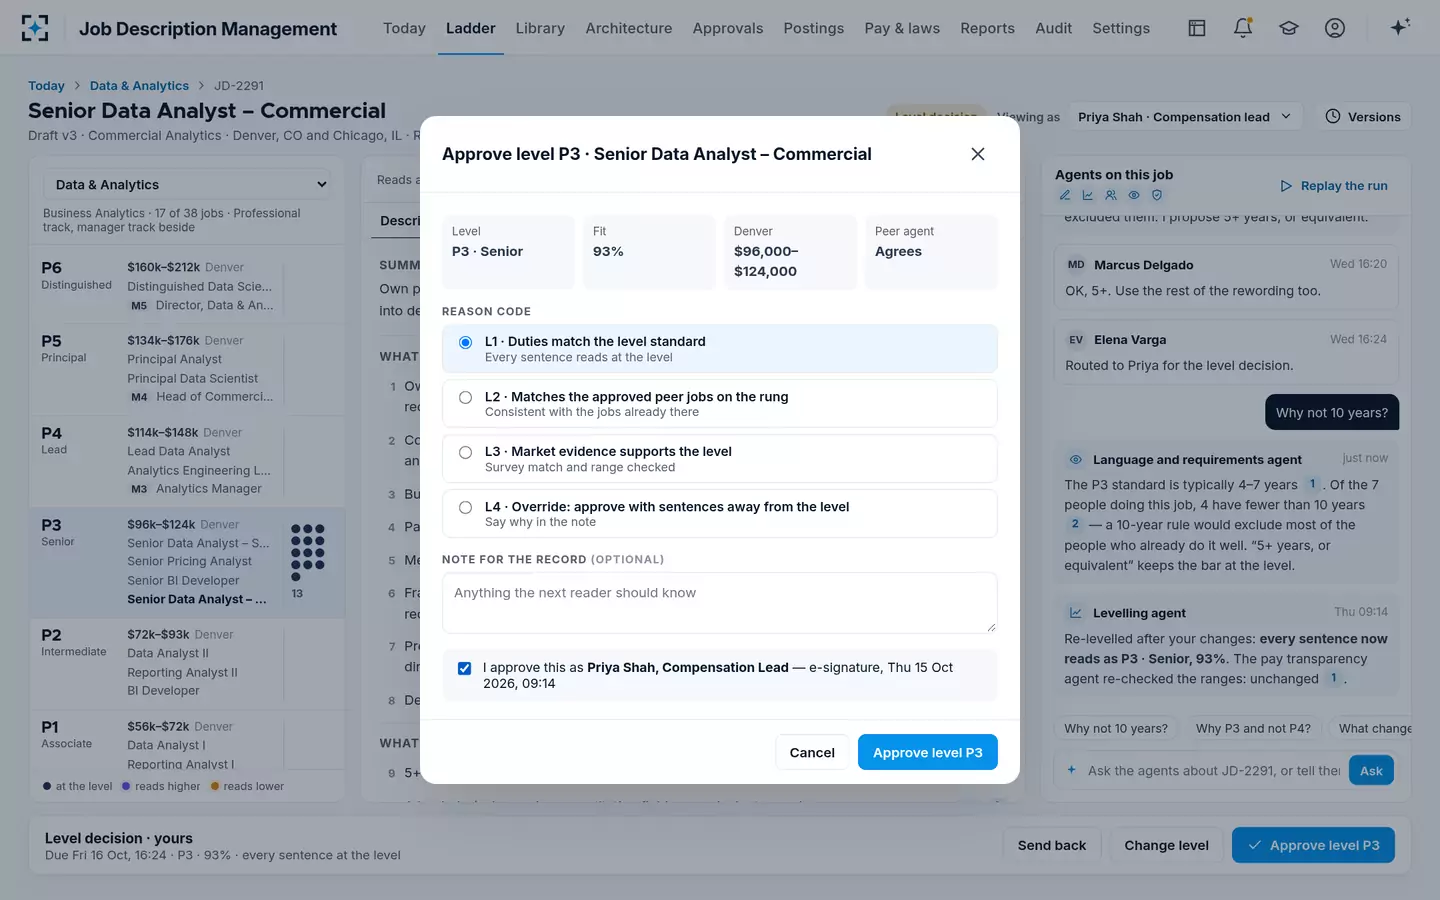Click the P3 dot-cluster sentence indicator
This screenshot has width=1440, height=900.
click(307, 552)
